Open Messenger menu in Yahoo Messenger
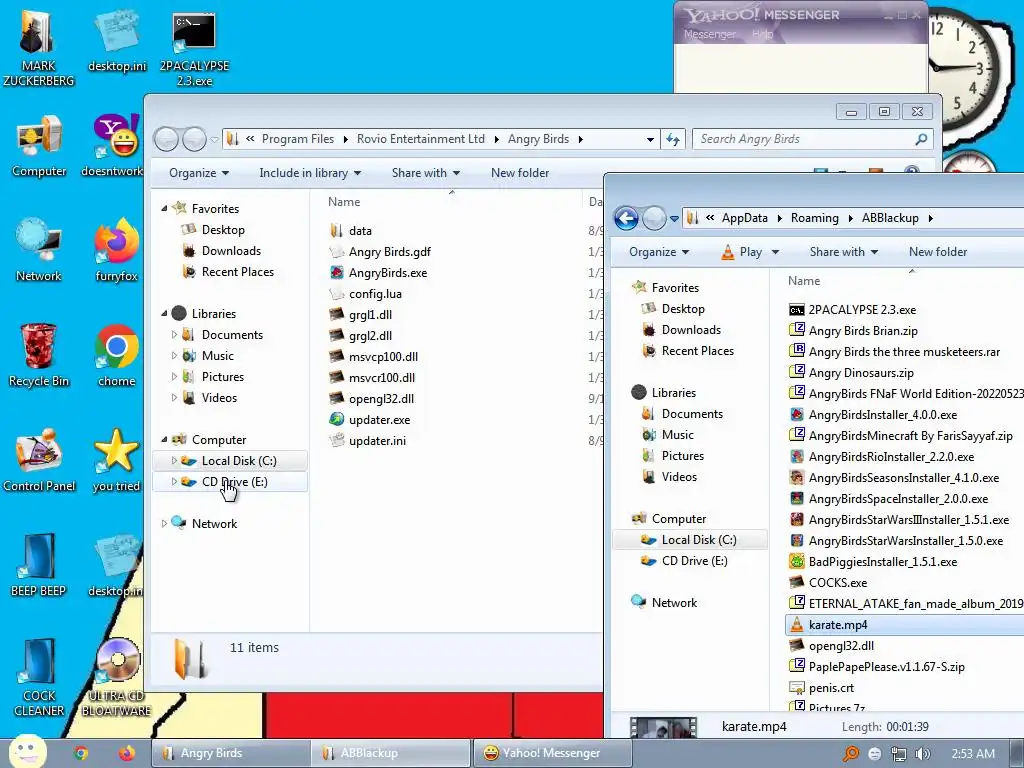 point(710,34)
